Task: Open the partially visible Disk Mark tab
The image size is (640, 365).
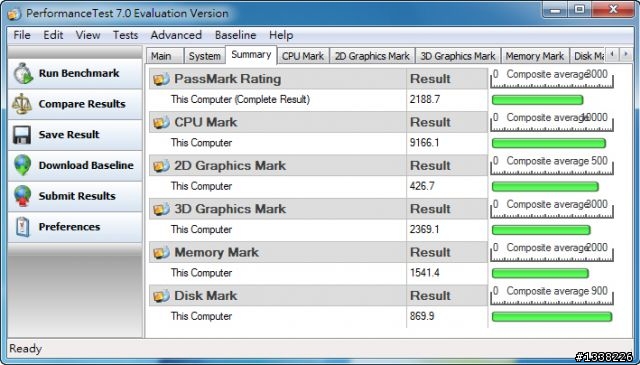Action: pyautogui.click(x=588, y=56)
